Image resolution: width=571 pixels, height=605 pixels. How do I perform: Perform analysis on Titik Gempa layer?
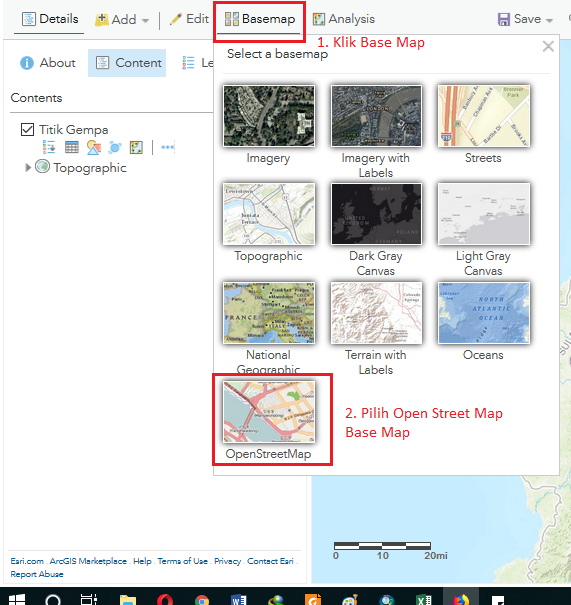pos(136,147)
